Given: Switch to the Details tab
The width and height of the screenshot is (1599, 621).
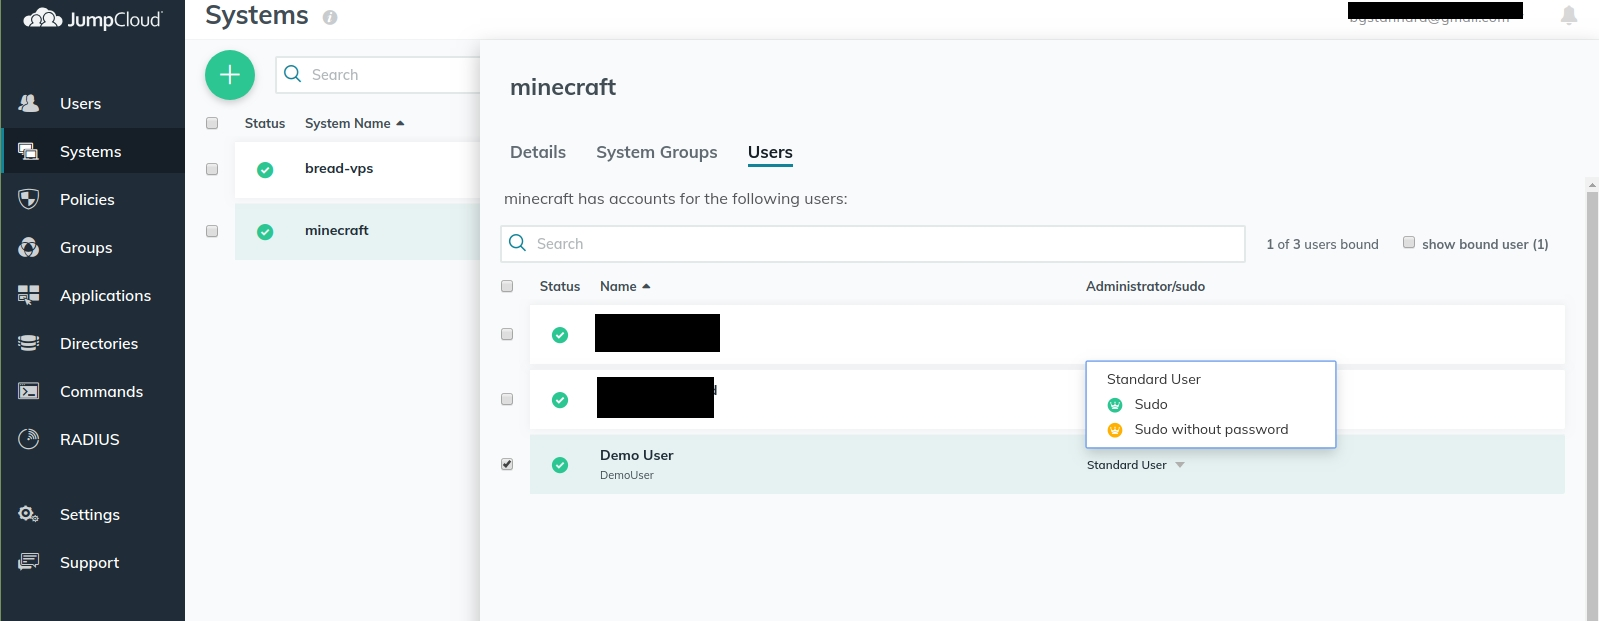Looking at the screenshot, I should coord(538,152).
